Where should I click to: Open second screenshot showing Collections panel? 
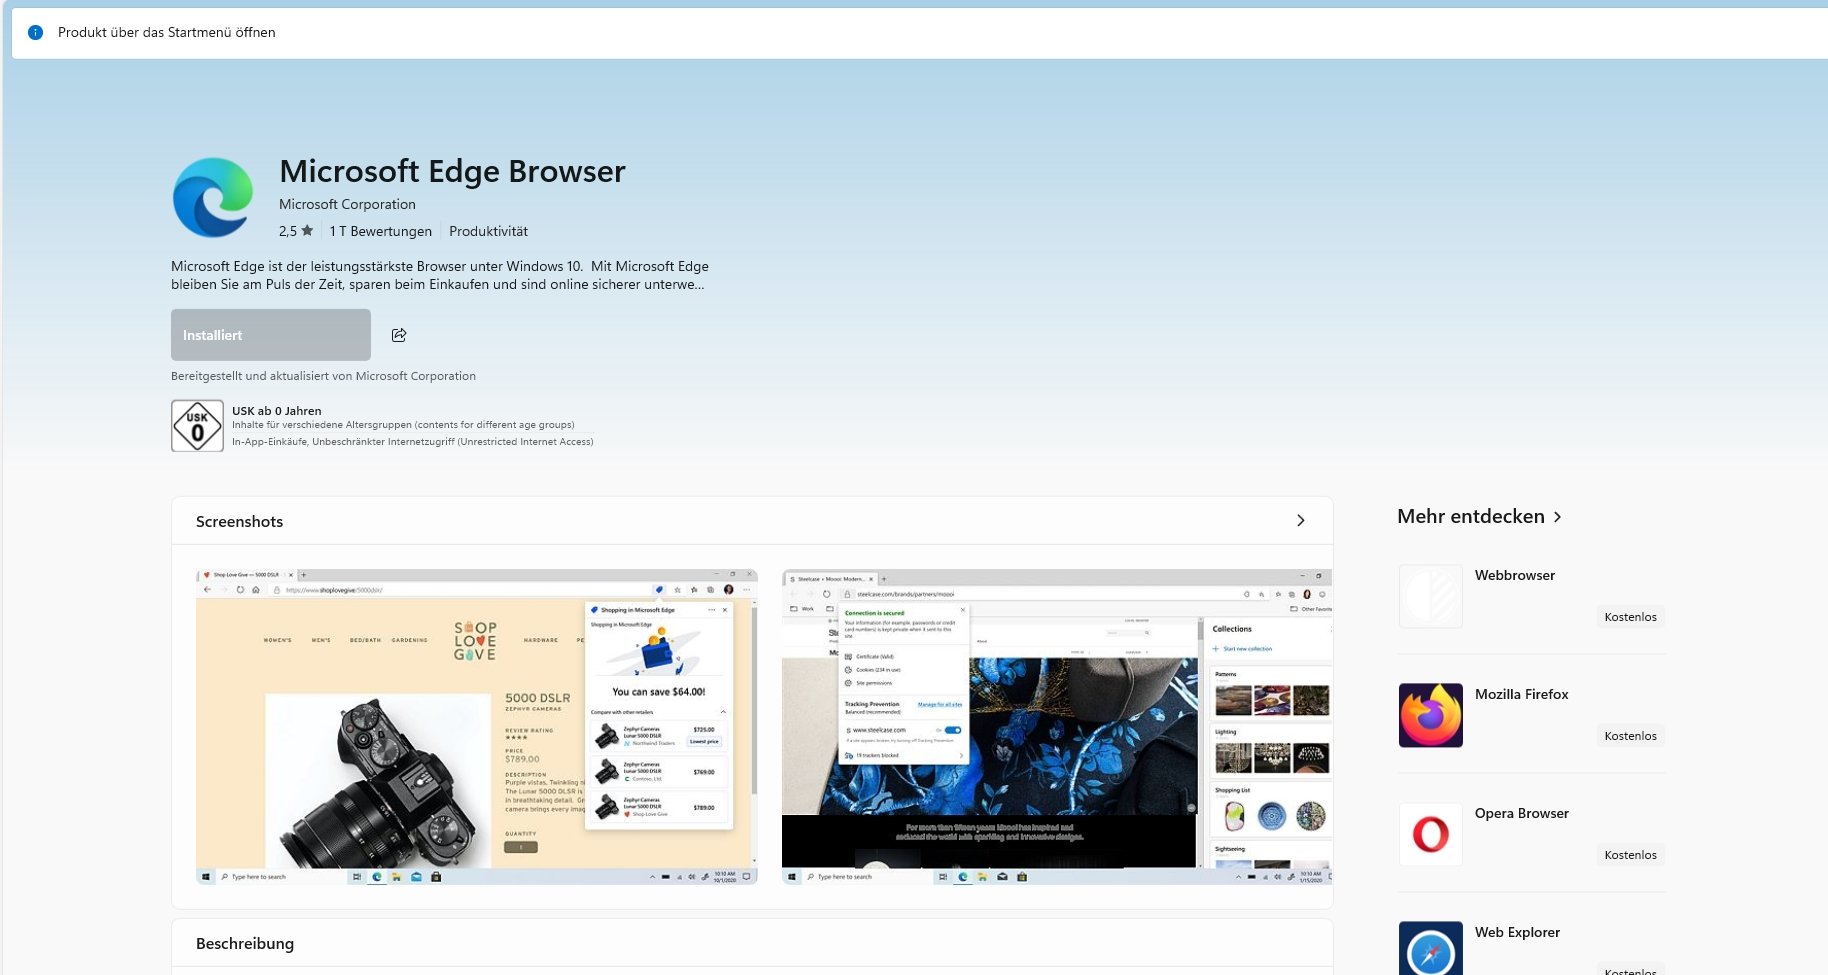[x=1057, y=727]
